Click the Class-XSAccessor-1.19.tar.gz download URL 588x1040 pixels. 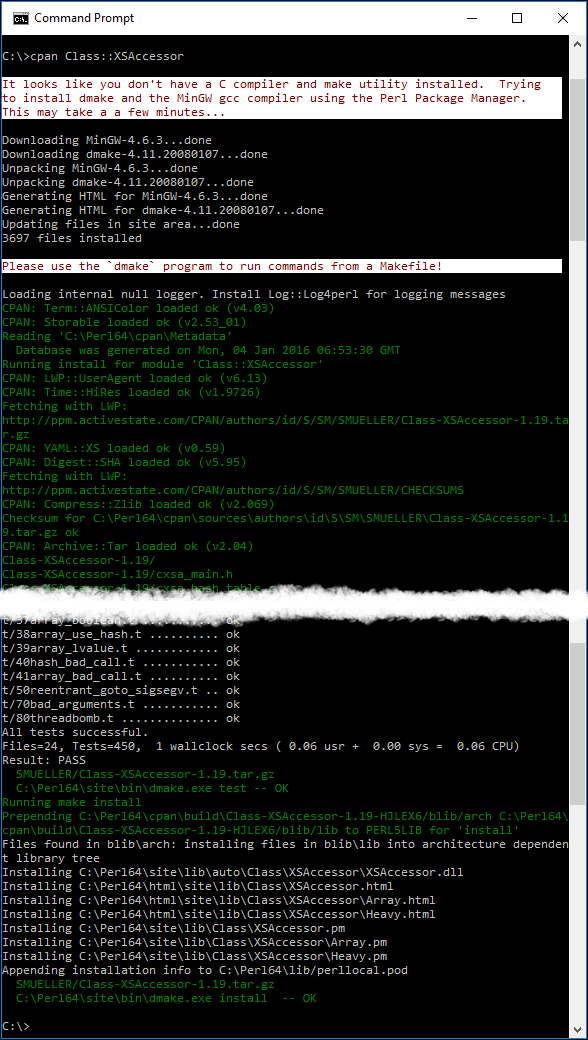click(285, 427)
